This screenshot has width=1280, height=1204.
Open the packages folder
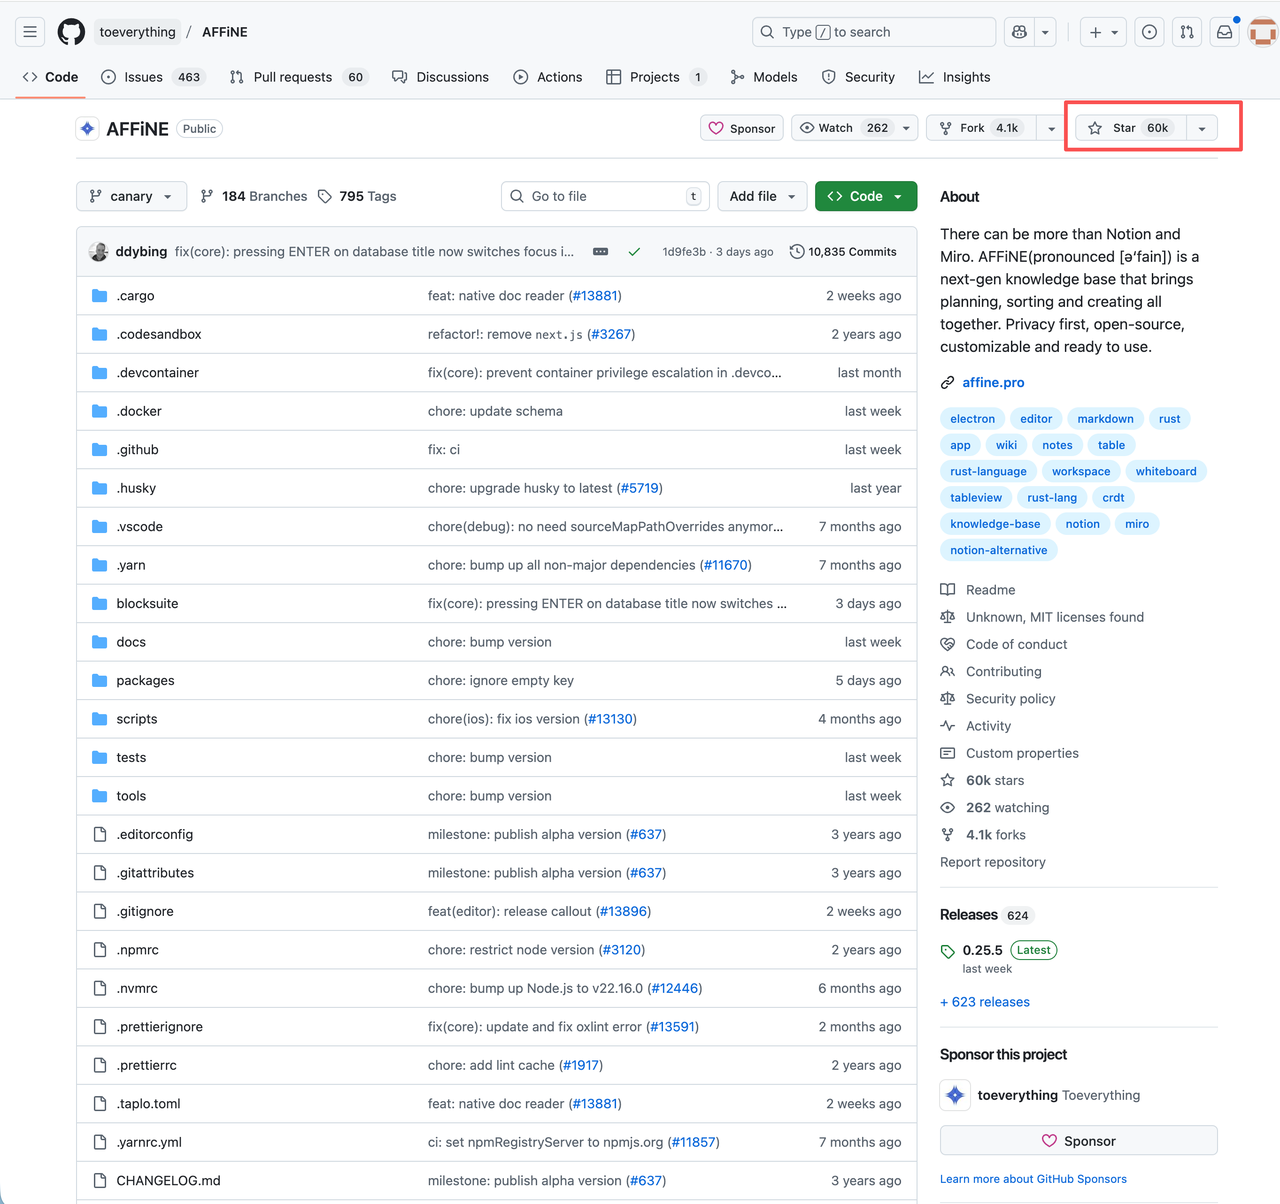(145, 681)
